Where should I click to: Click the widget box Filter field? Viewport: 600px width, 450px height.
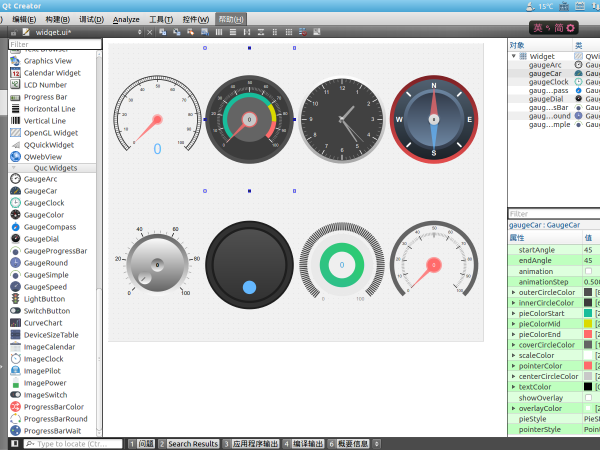(x=55, y=44)
